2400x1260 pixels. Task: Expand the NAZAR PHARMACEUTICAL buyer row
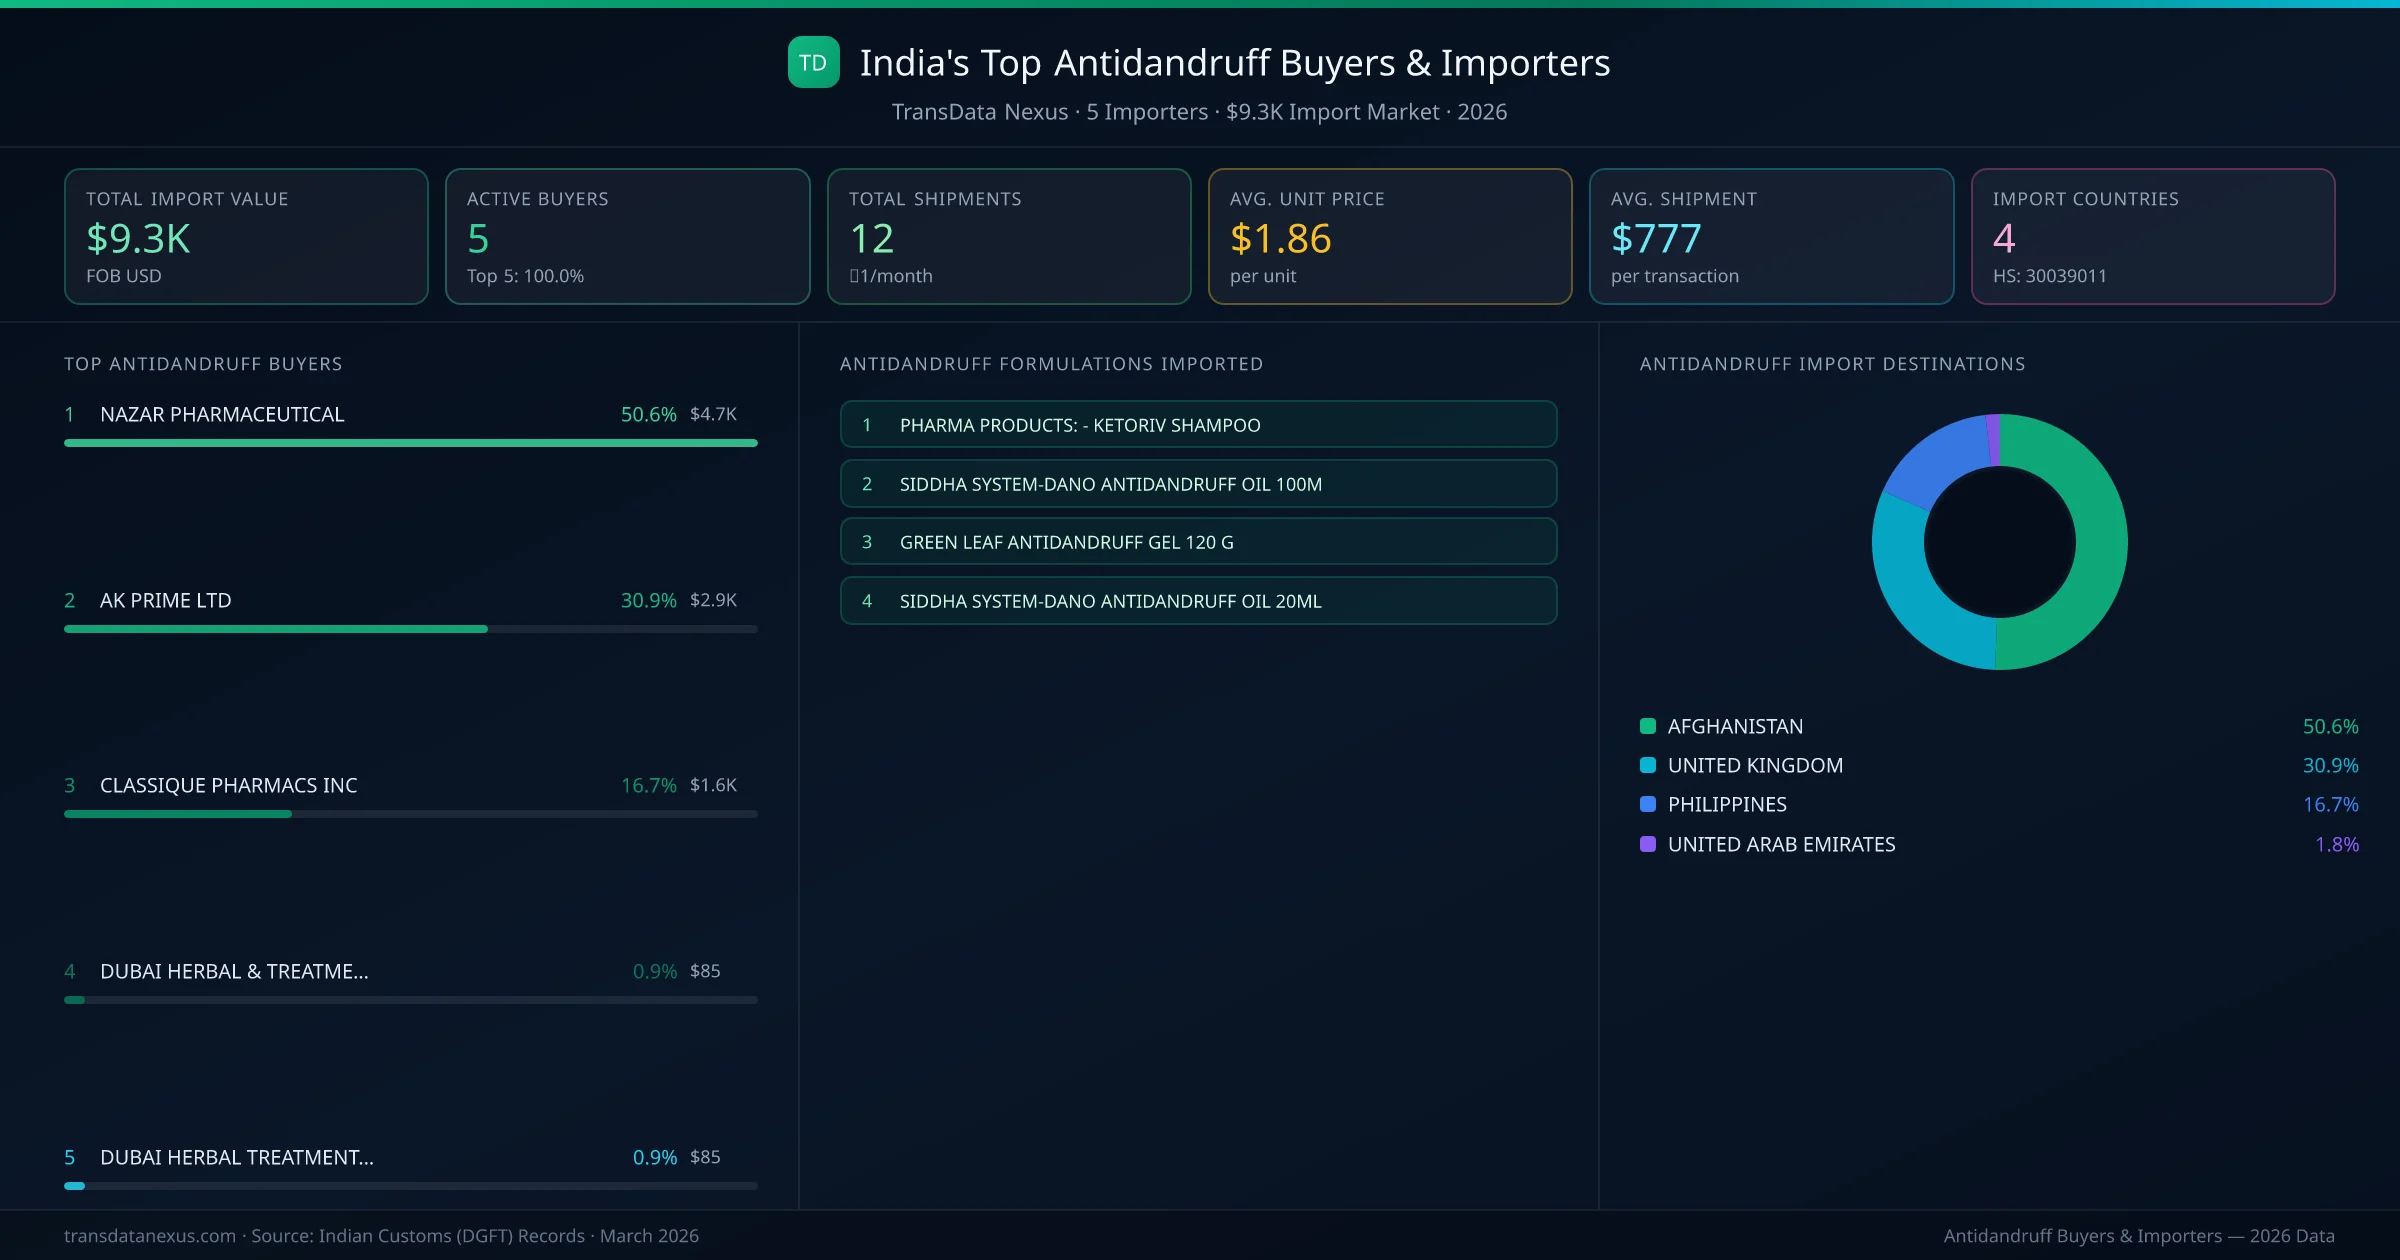click(221, 414)
